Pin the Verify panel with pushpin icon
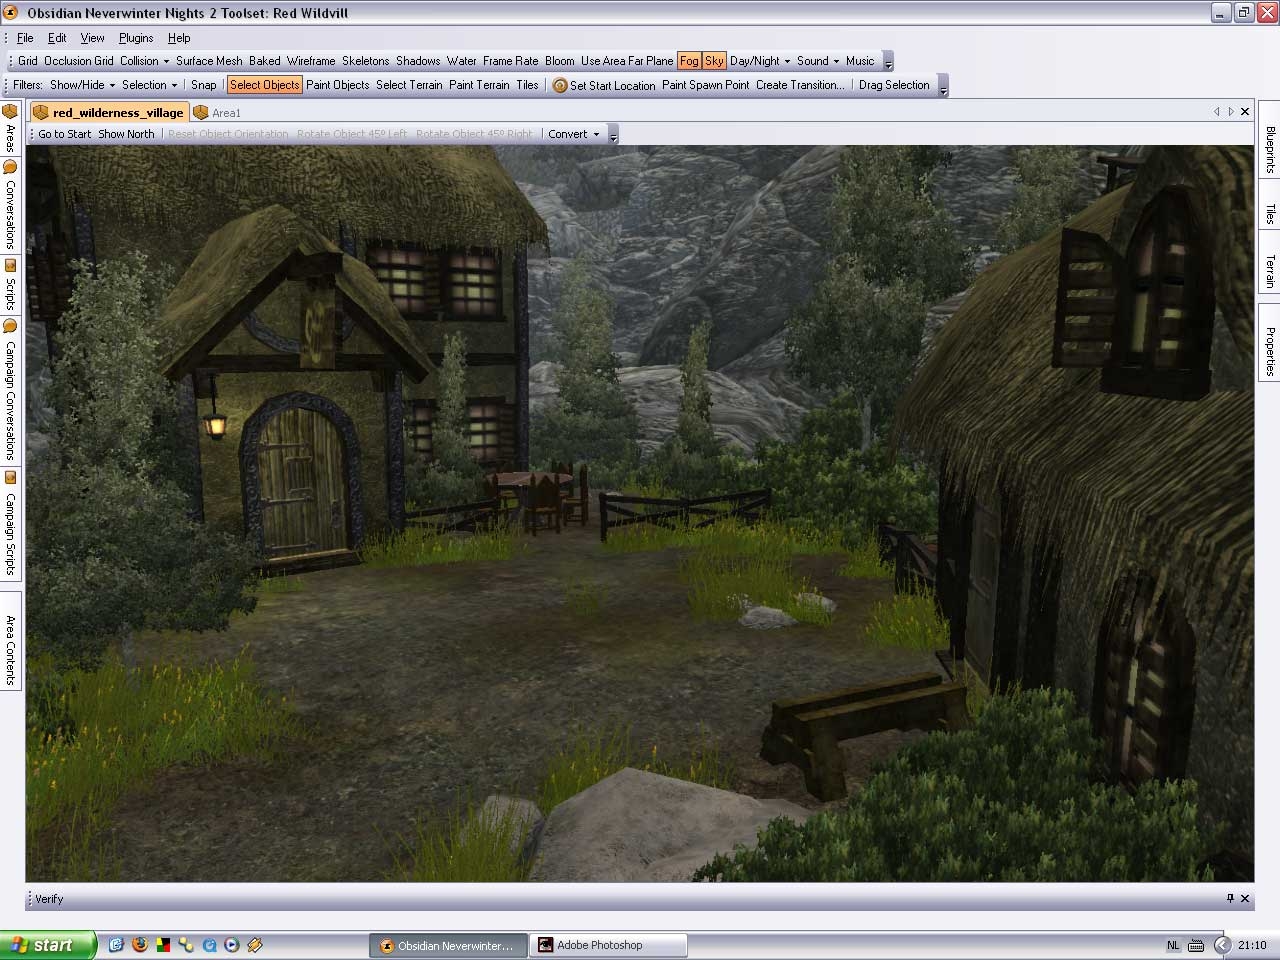The width and height of the screenshot is (1280, 960). click(1229, 898)
